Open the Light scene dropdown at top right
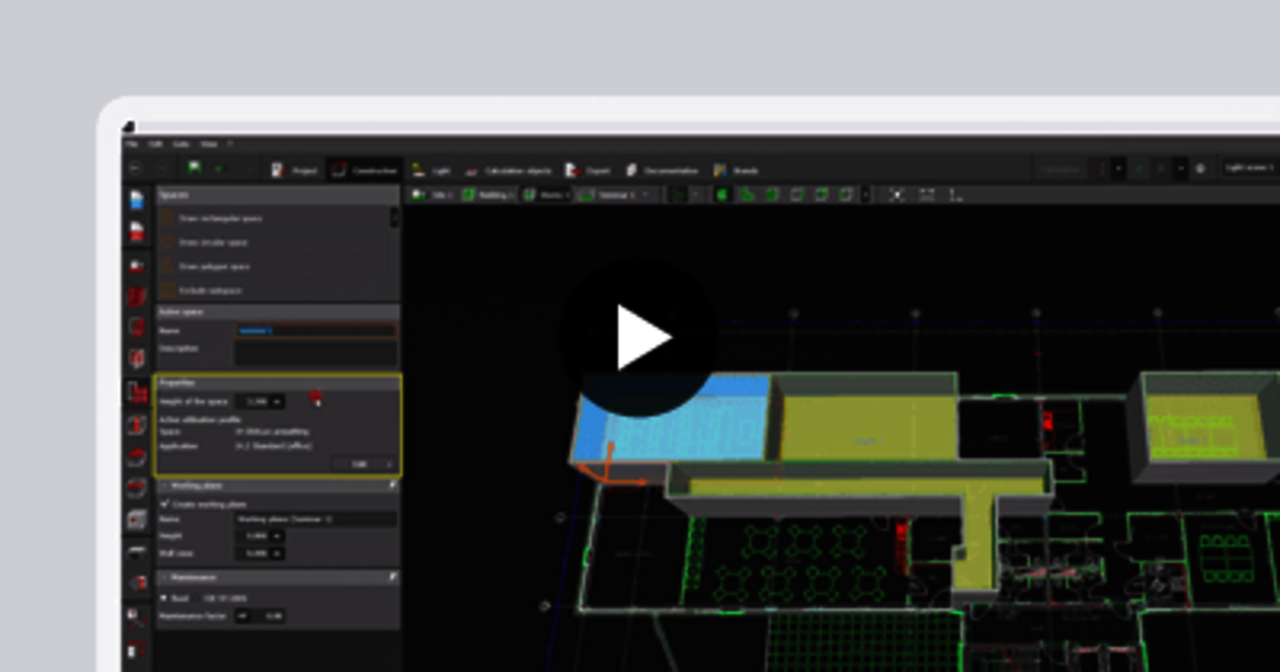Image resolution: width=1280 pixels, height=672 pixels. 1250,169
